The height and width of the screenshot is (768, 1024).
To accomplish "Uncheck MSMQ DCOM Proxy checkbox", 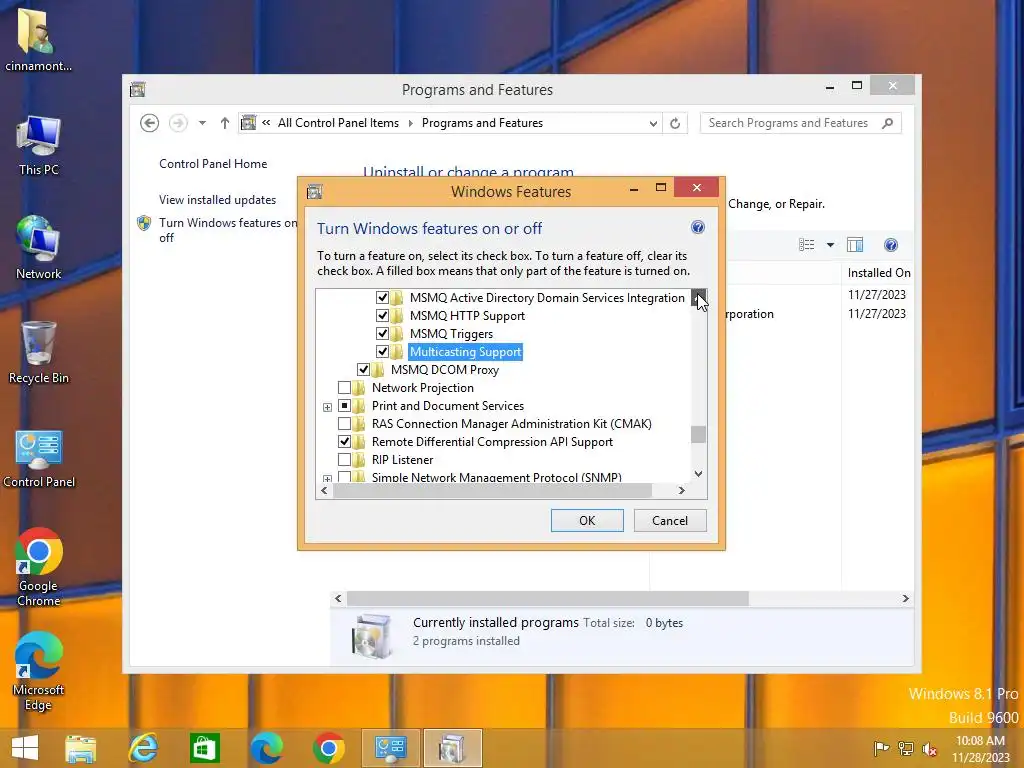I will [363, 370].
